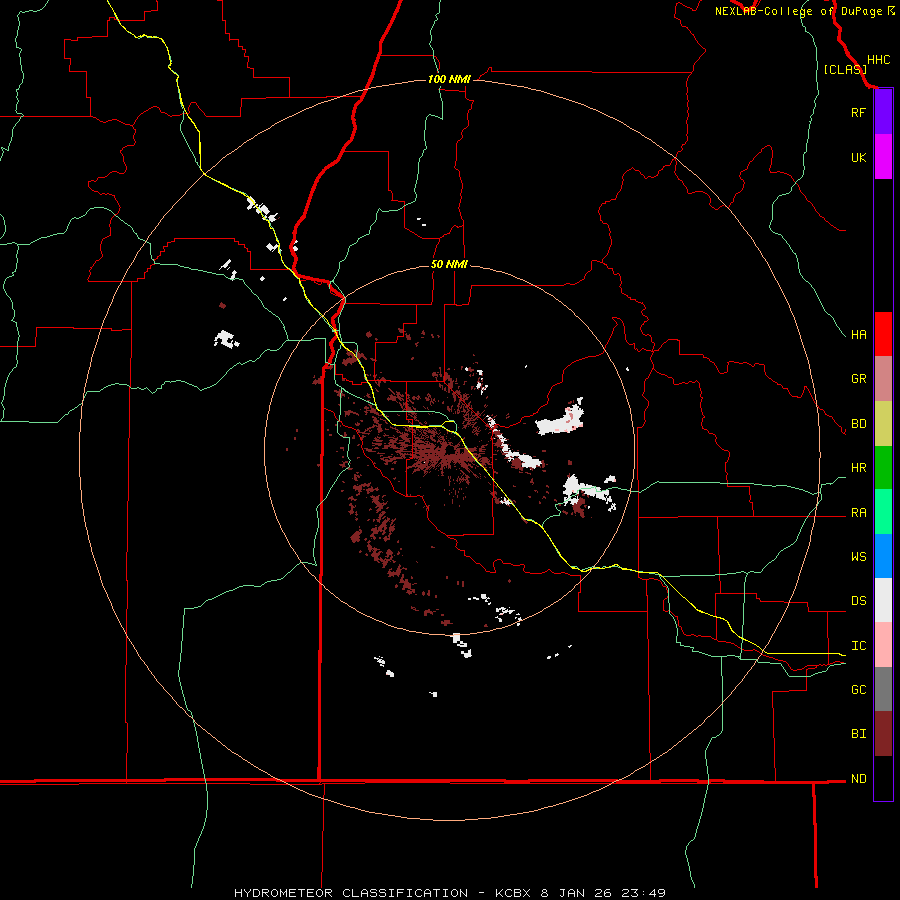The image size is (900, 900).
Task: Click the NEXLAB-College of DuPage text
Action: 800,11
